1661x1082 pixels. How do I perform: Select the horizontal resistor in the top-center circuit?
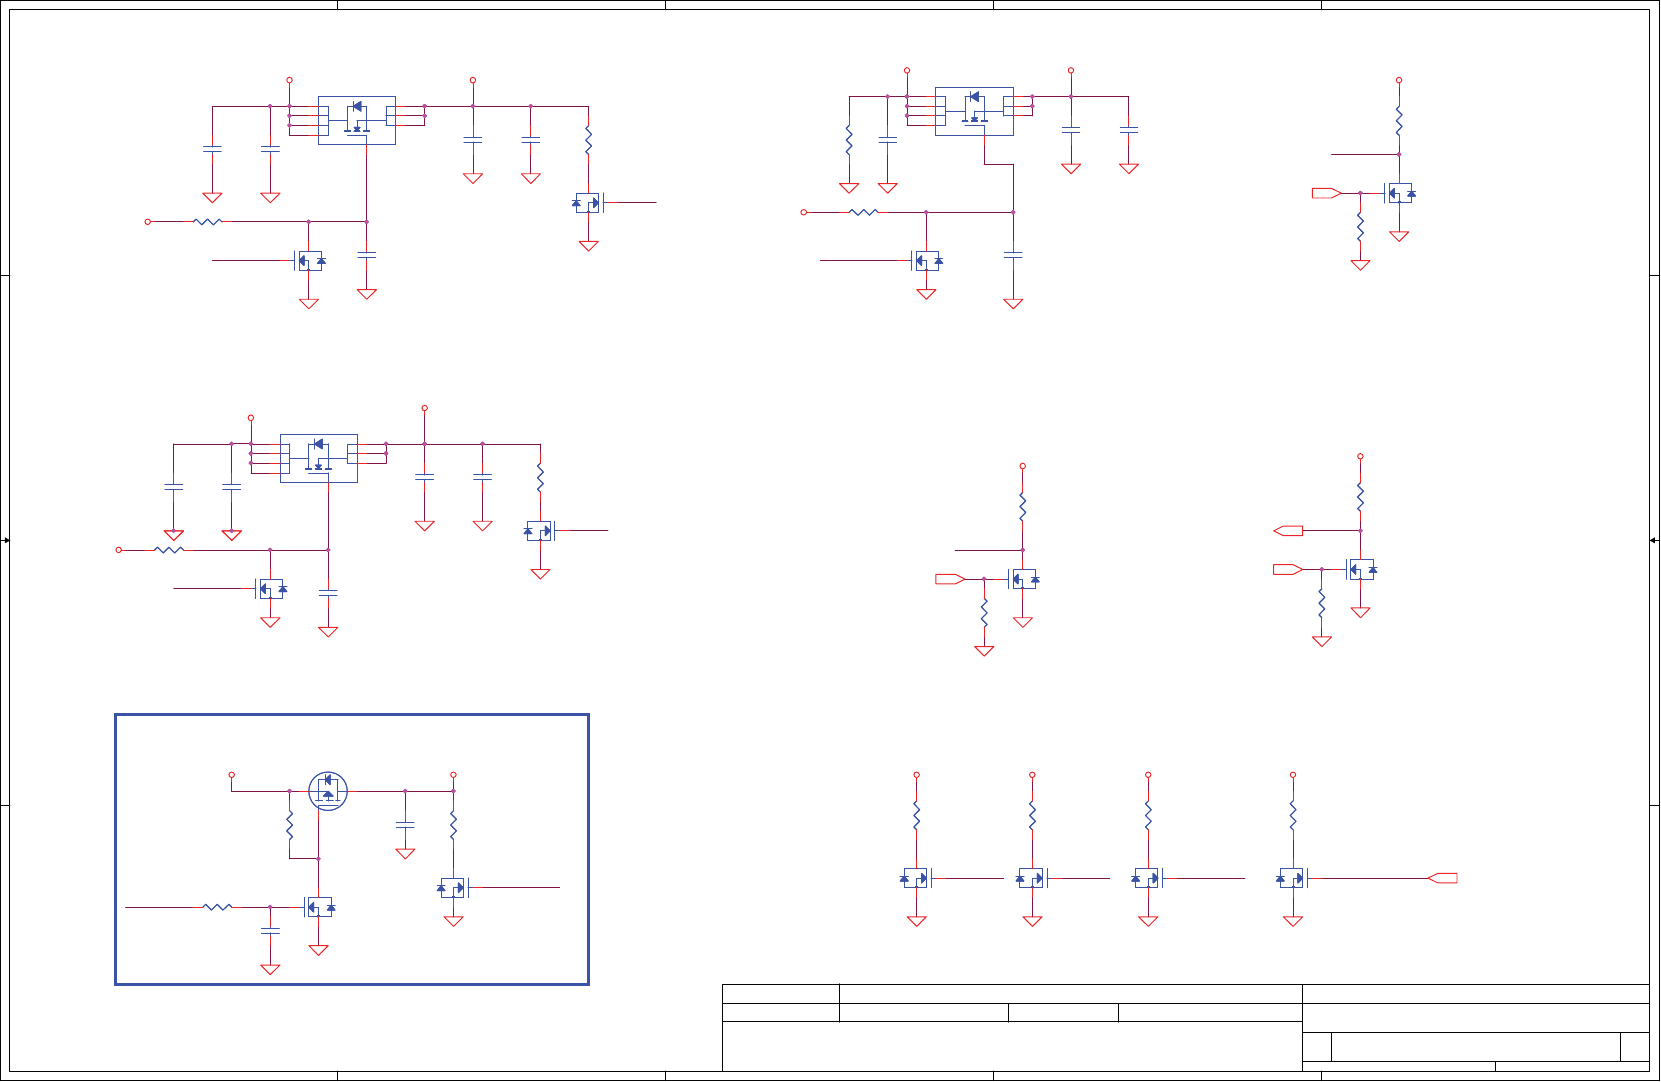pos(863,212)
